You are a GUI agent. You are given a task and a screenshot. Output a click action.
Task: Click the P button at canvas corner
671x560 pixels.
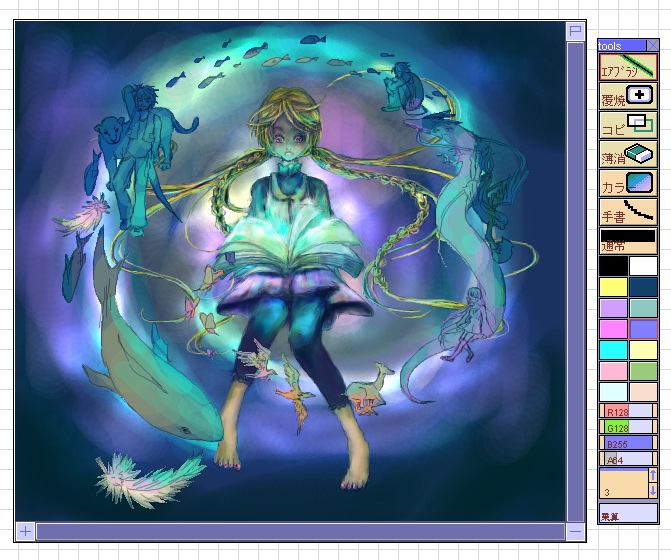576,31
